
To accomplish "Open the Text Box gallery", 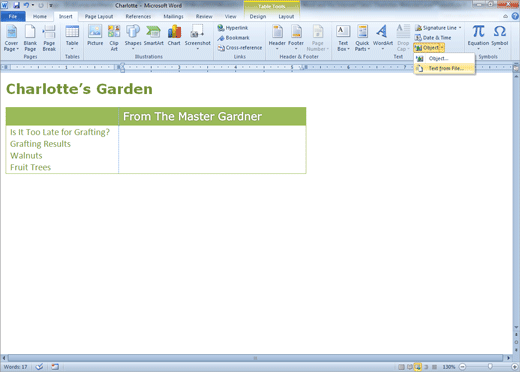I will 343,38.
